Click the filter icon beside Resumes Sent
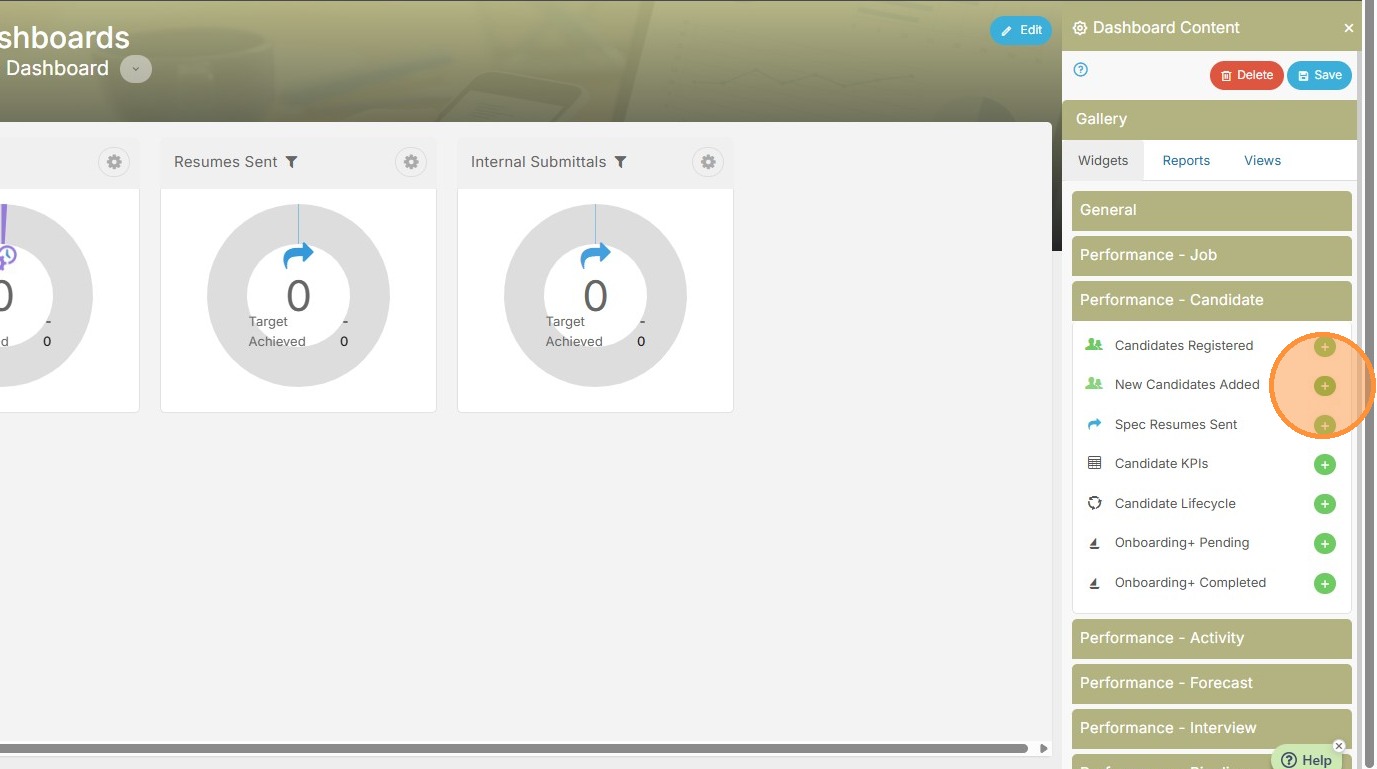1377x769 pixels. pos(292,162)
